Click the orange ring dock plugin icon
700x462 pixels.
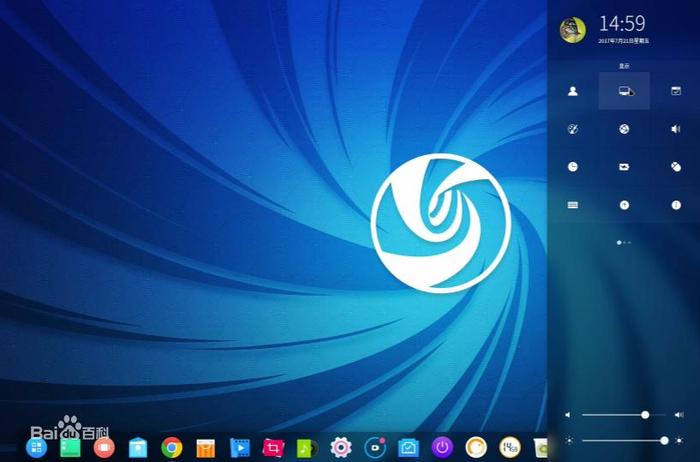point(476,447)
